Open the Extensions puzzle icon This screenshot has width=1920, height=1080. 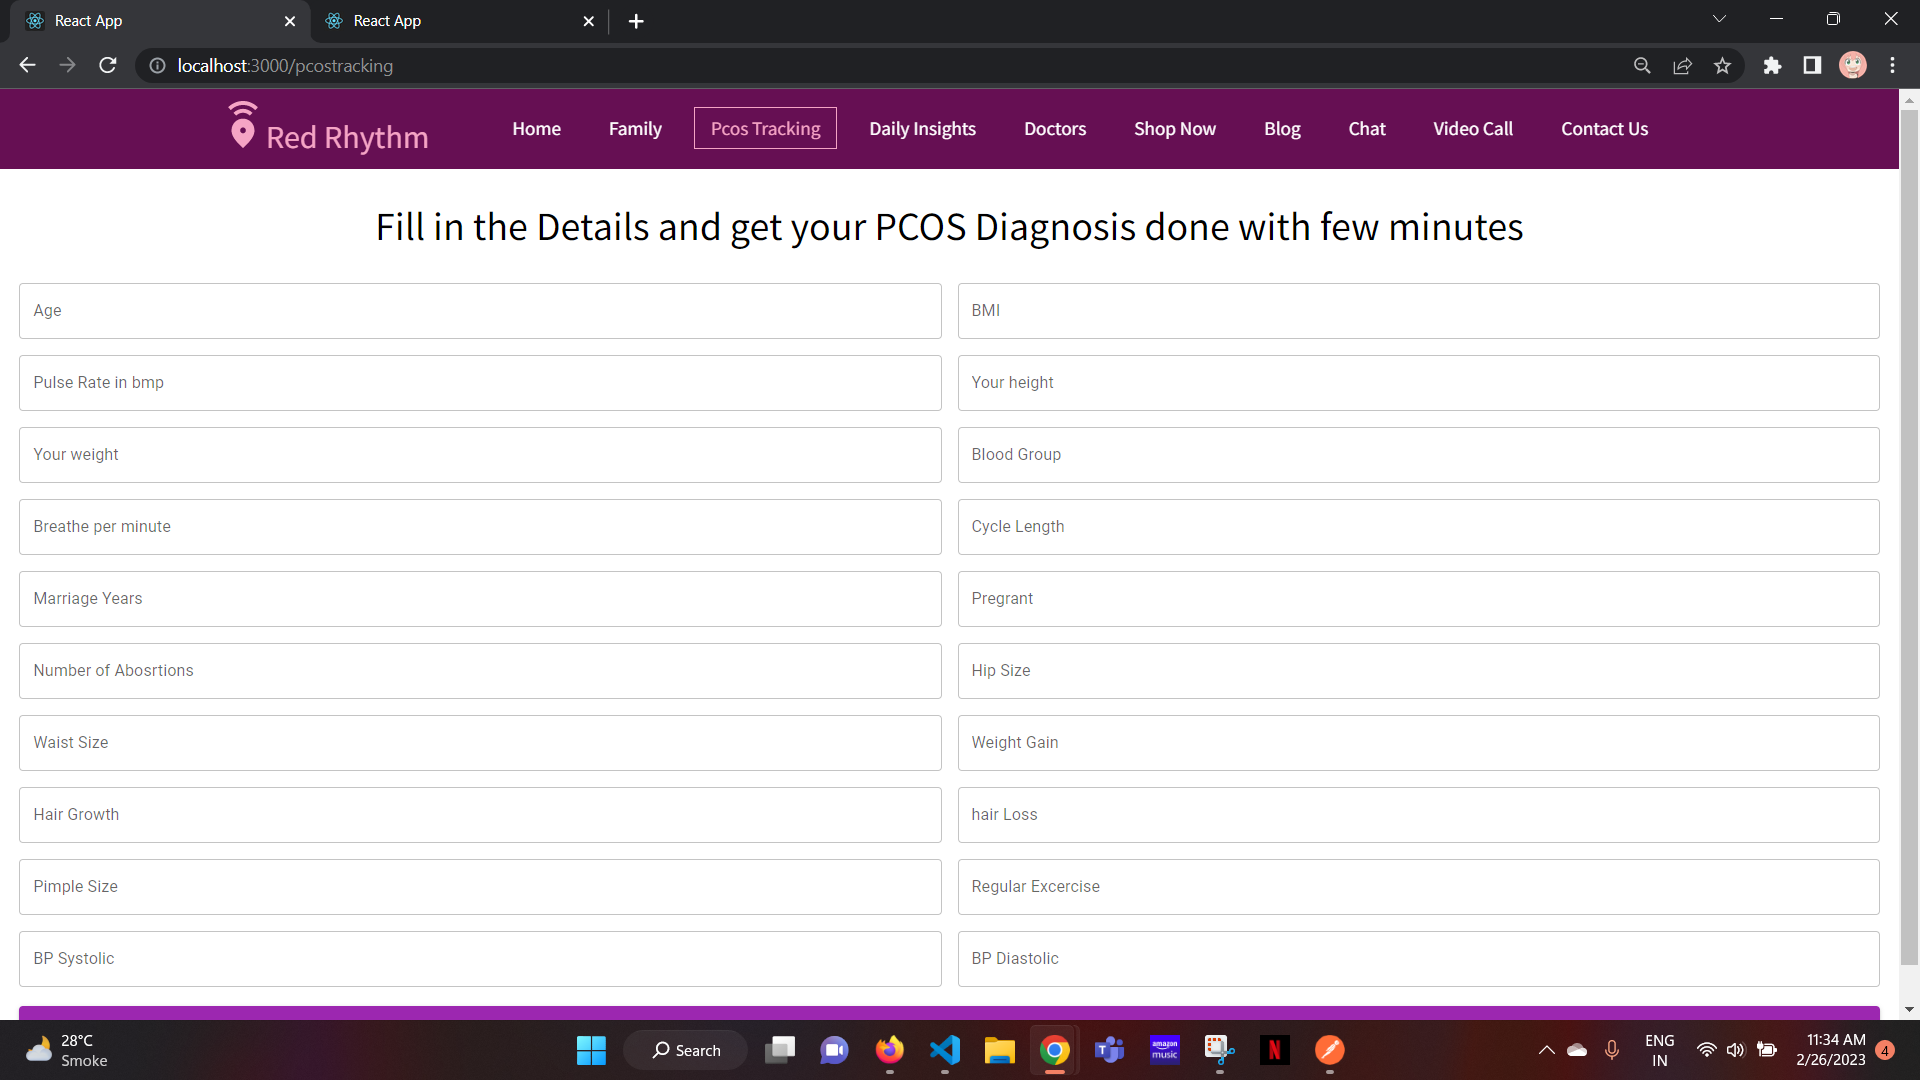coord(1772,66)
